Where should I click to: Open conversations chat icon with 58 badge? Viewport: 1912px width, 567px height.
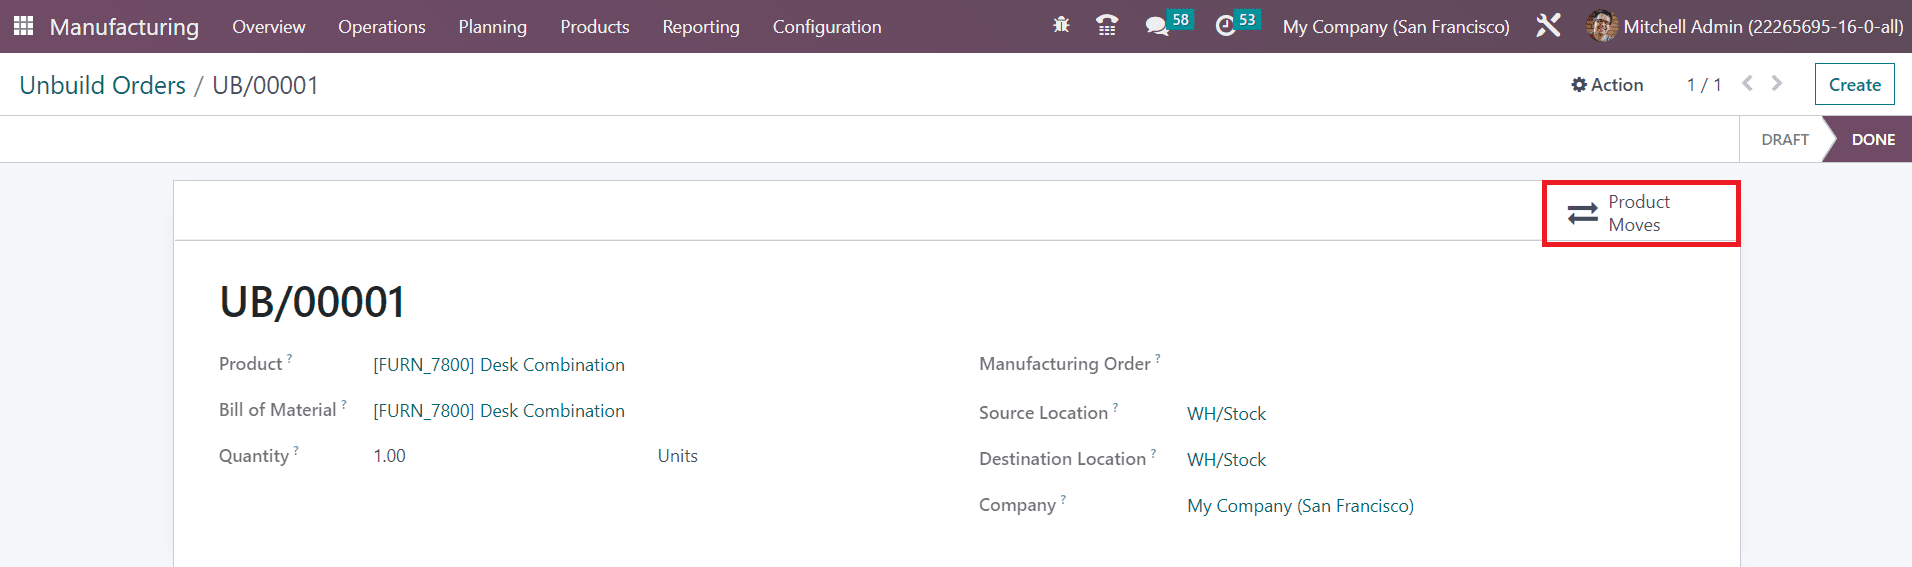1167,24
